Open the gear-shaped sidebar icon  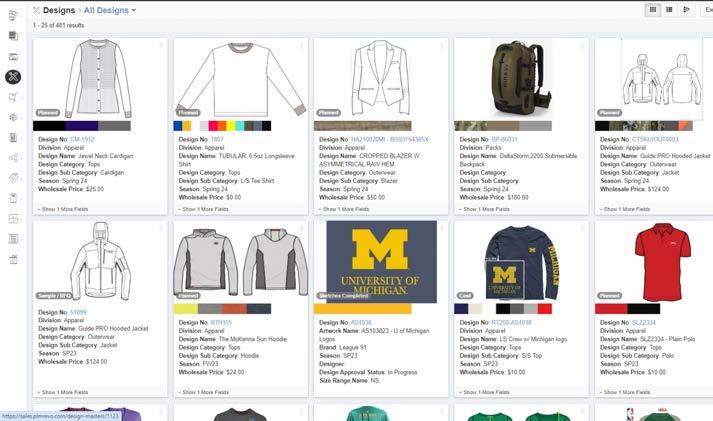13,117
